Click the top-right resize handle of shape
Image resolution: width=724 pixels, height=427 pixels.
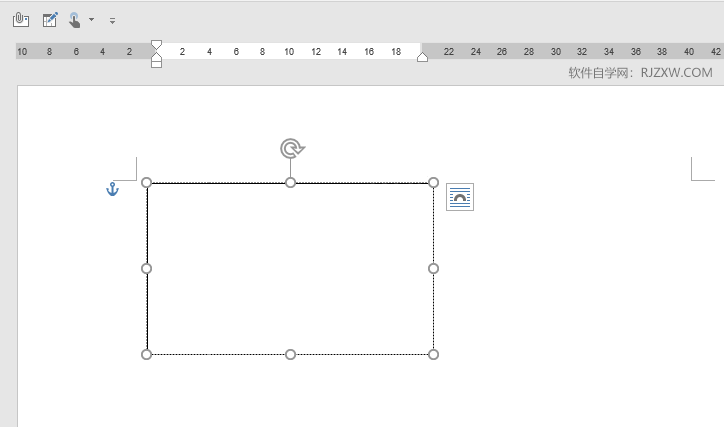pyautogui.click(x=433, y=182)
